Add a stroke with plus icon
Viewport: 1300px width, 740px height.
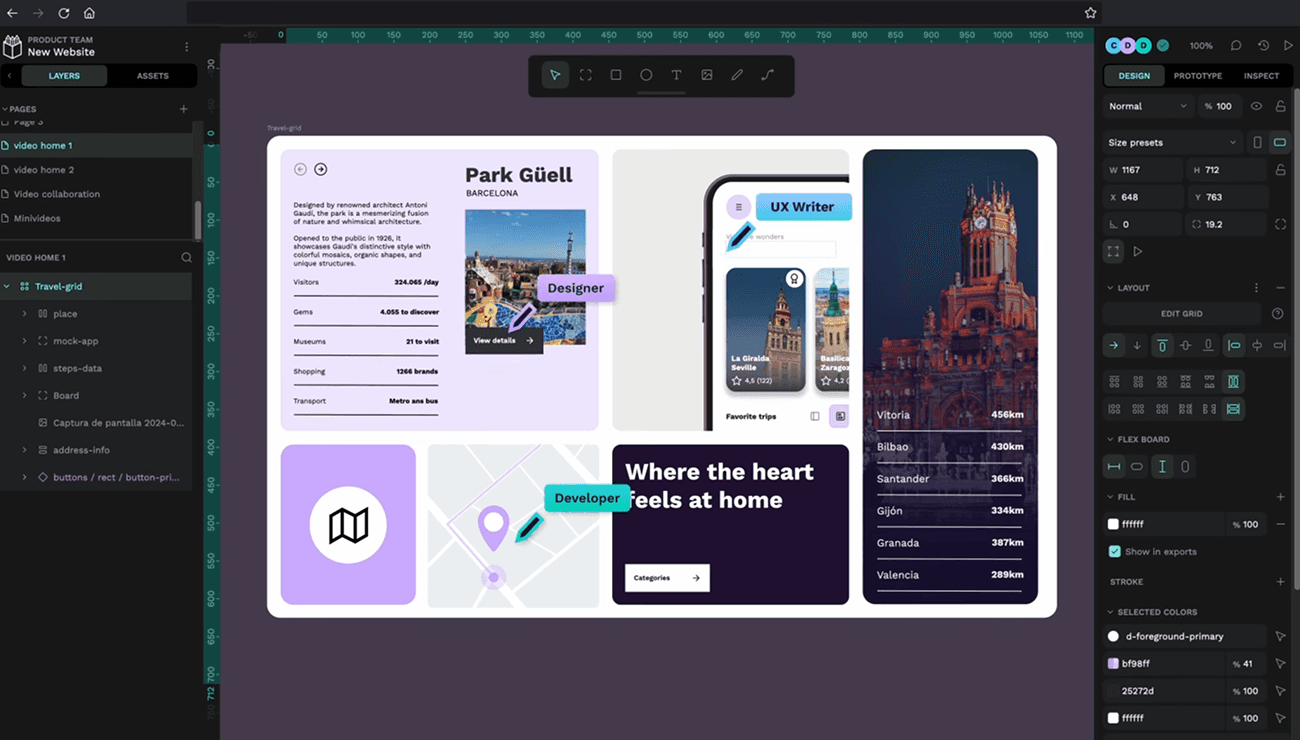click(1280, 581)
